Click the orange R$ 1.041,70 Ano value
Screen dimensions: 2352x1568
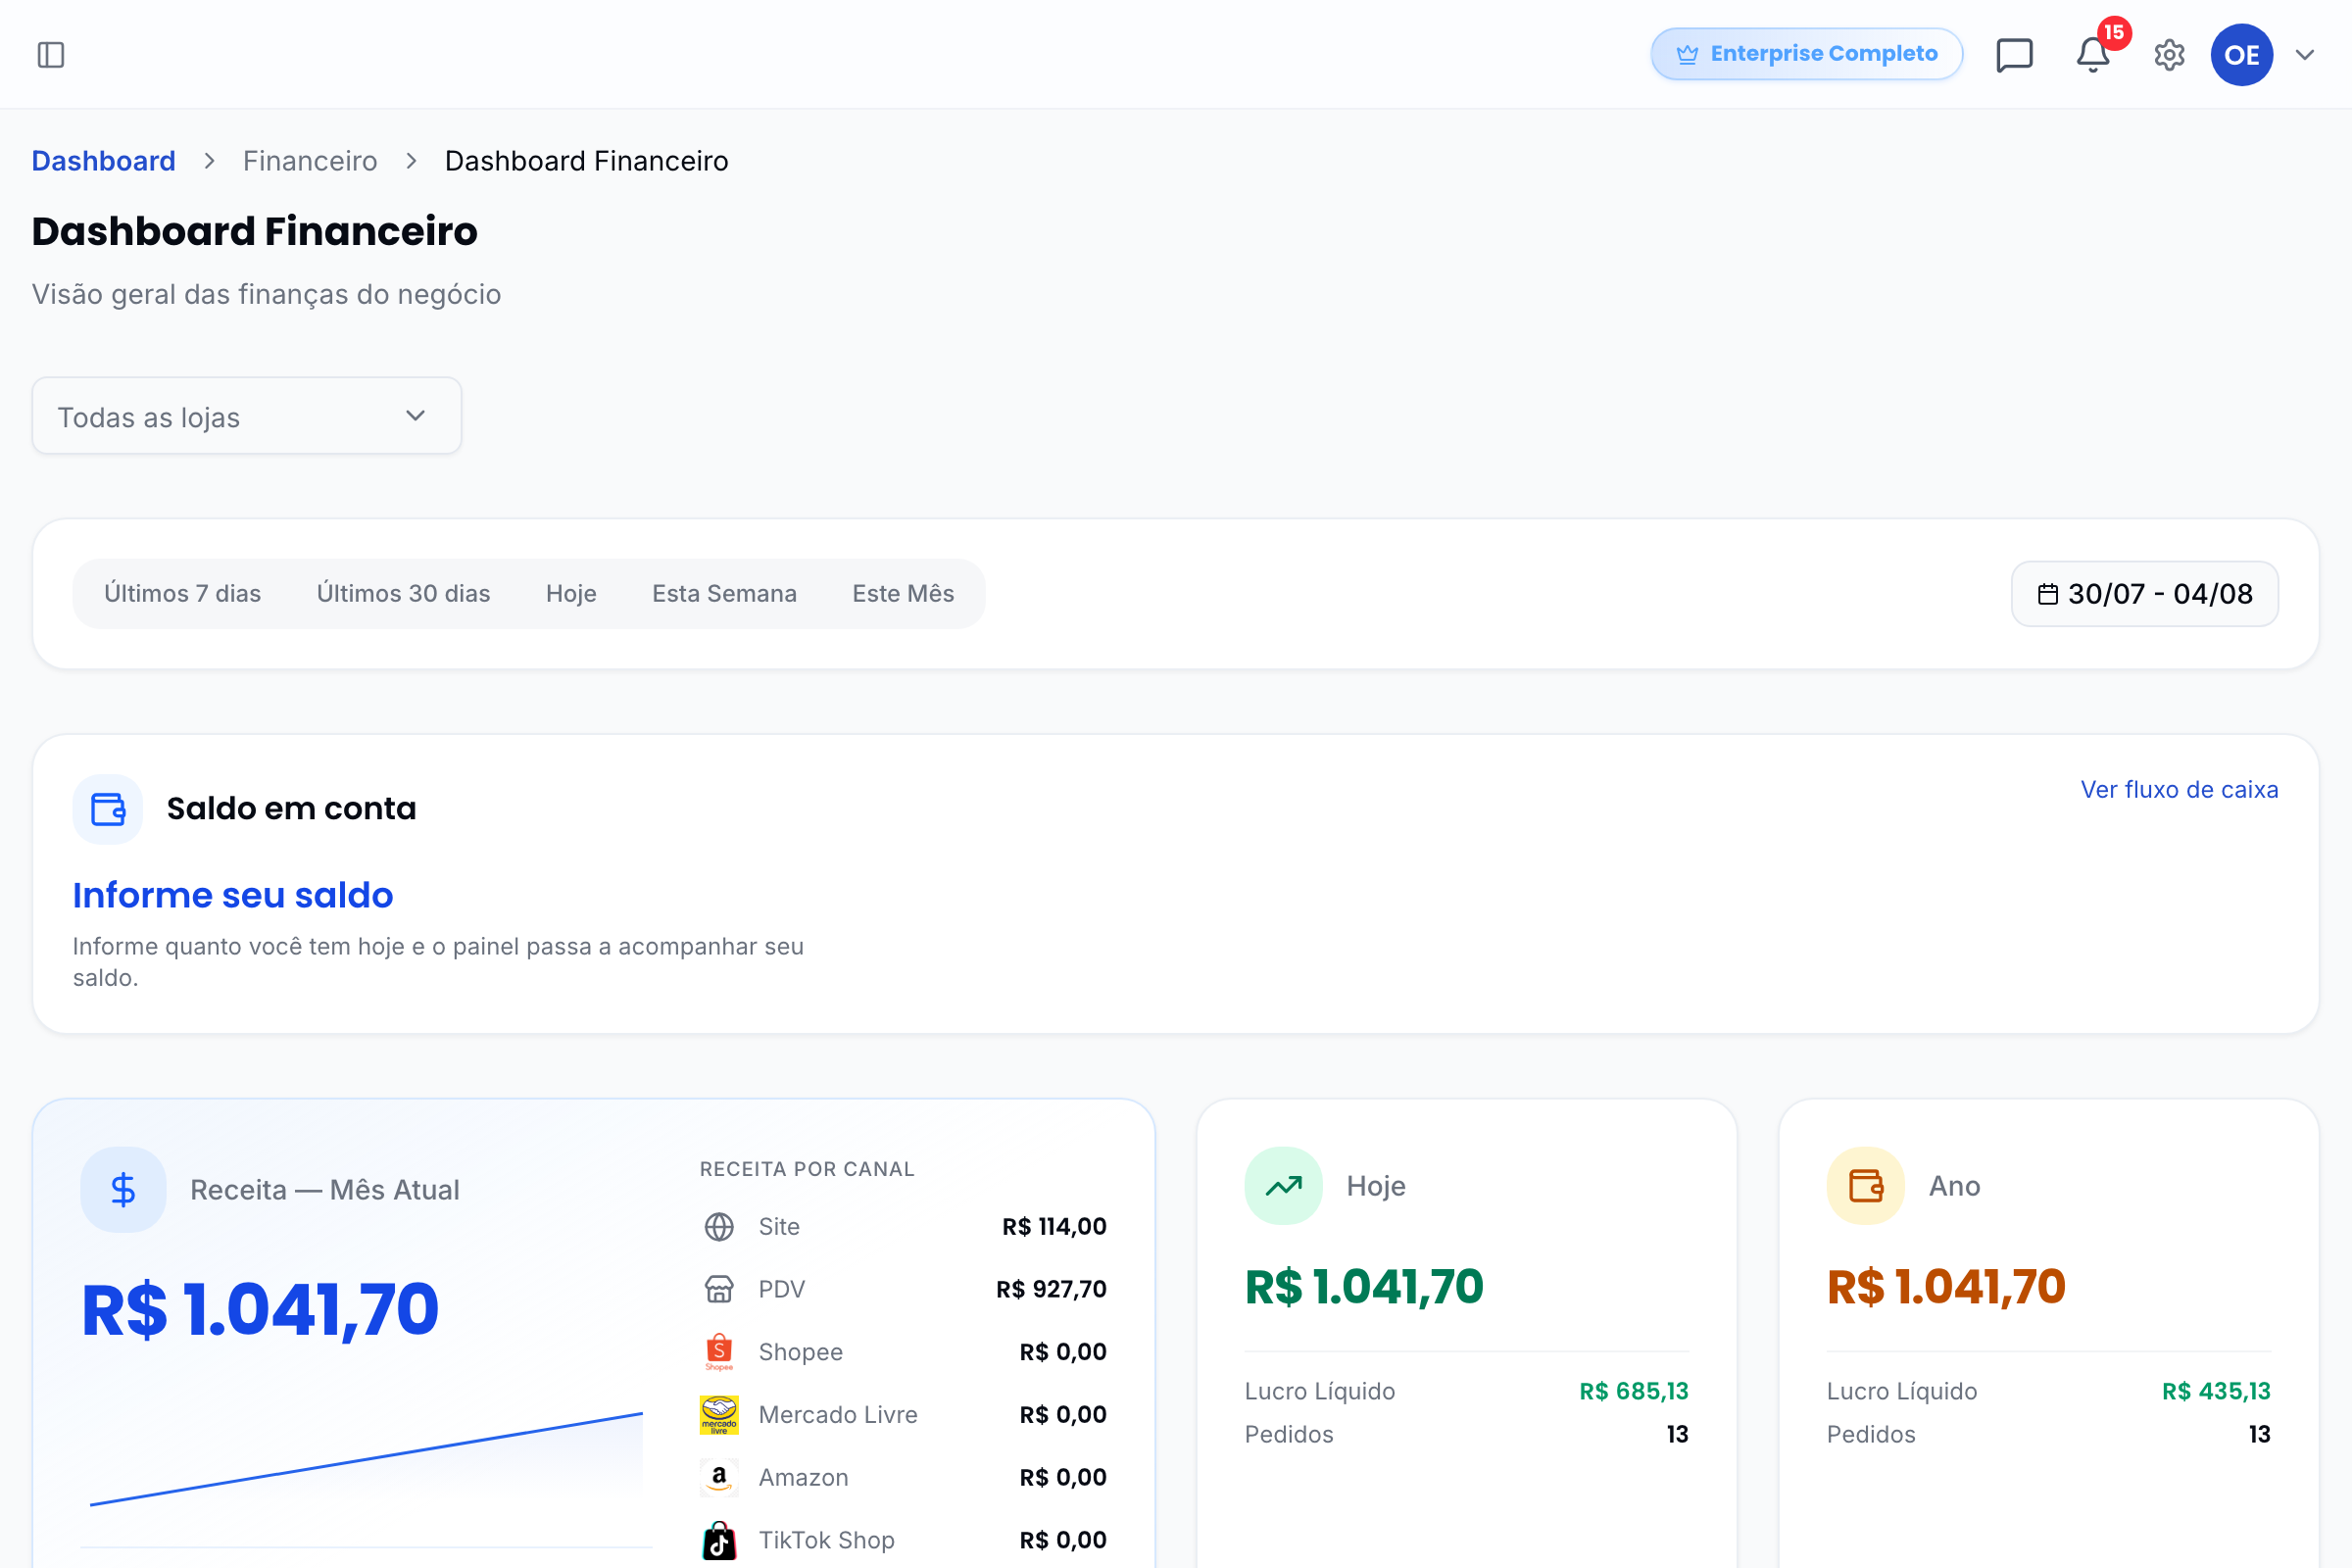point(1946,1287)
